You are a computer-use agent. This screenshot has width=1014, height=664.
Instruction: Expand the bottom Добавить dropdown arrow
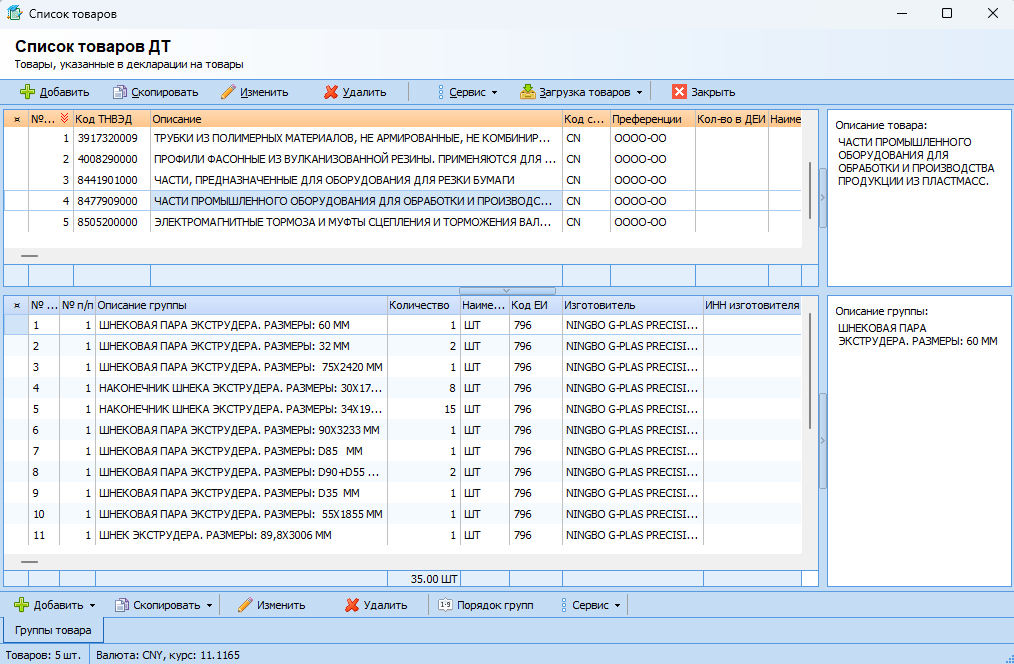[x=92, y=606]
